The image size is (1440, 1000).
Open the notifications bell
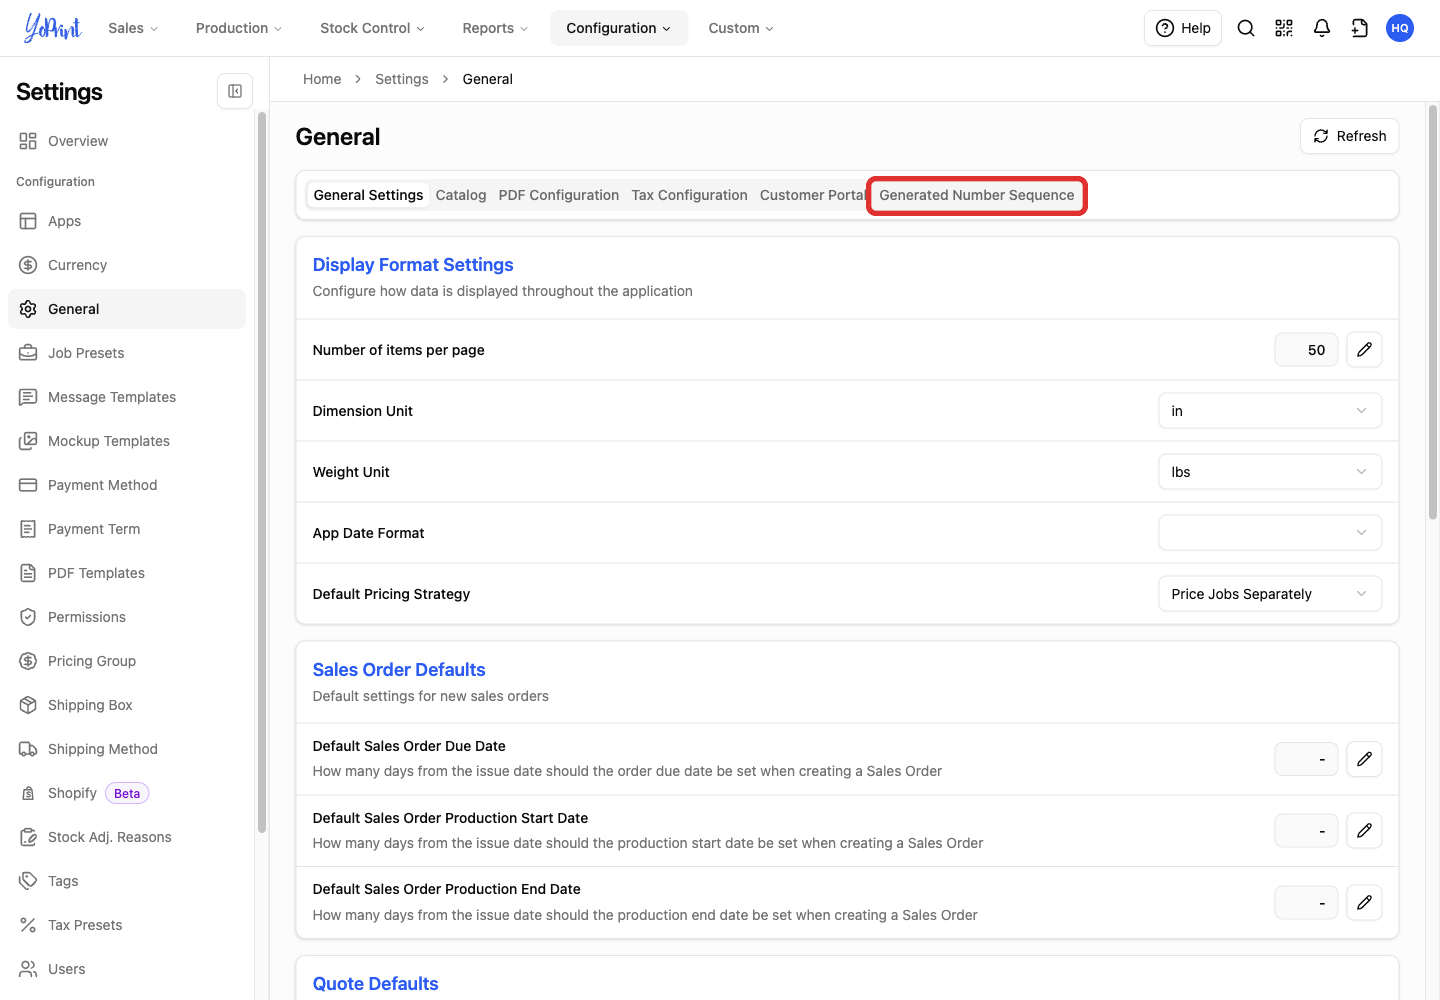(x=1322, y=28)
